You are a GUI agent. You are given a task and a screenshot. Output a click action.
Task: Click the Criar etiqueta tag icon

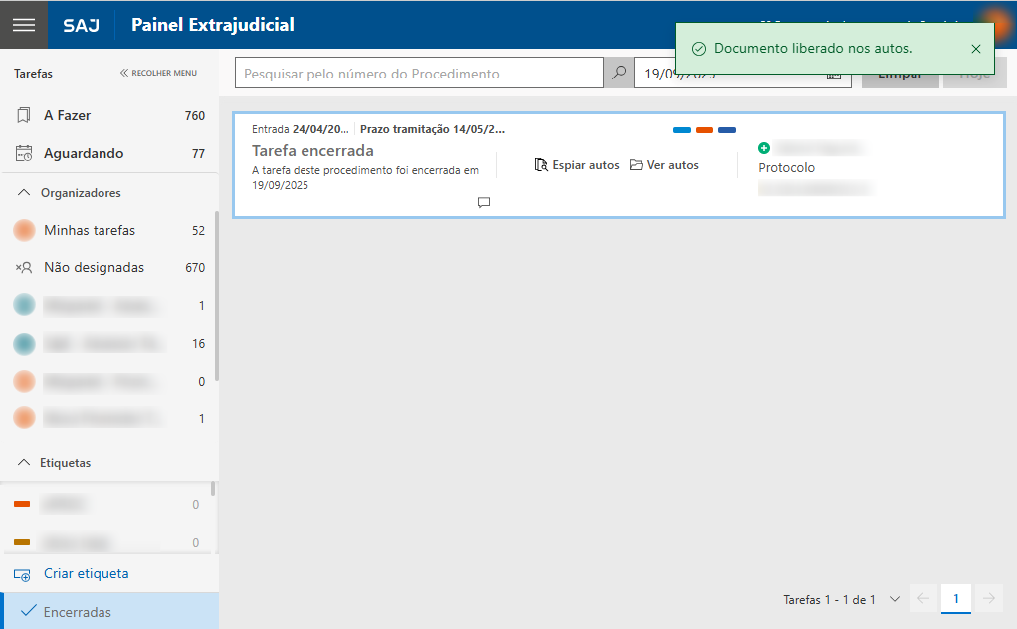point(23,575)
